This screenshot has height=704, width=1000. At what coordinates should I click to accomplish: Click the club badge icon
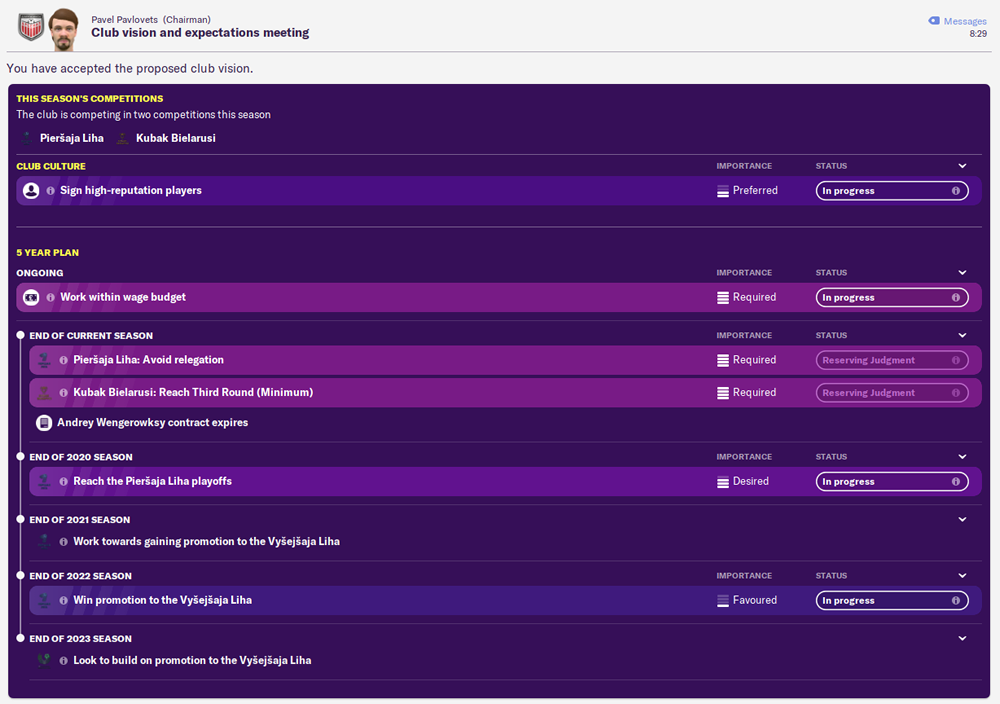coord(31,28)
